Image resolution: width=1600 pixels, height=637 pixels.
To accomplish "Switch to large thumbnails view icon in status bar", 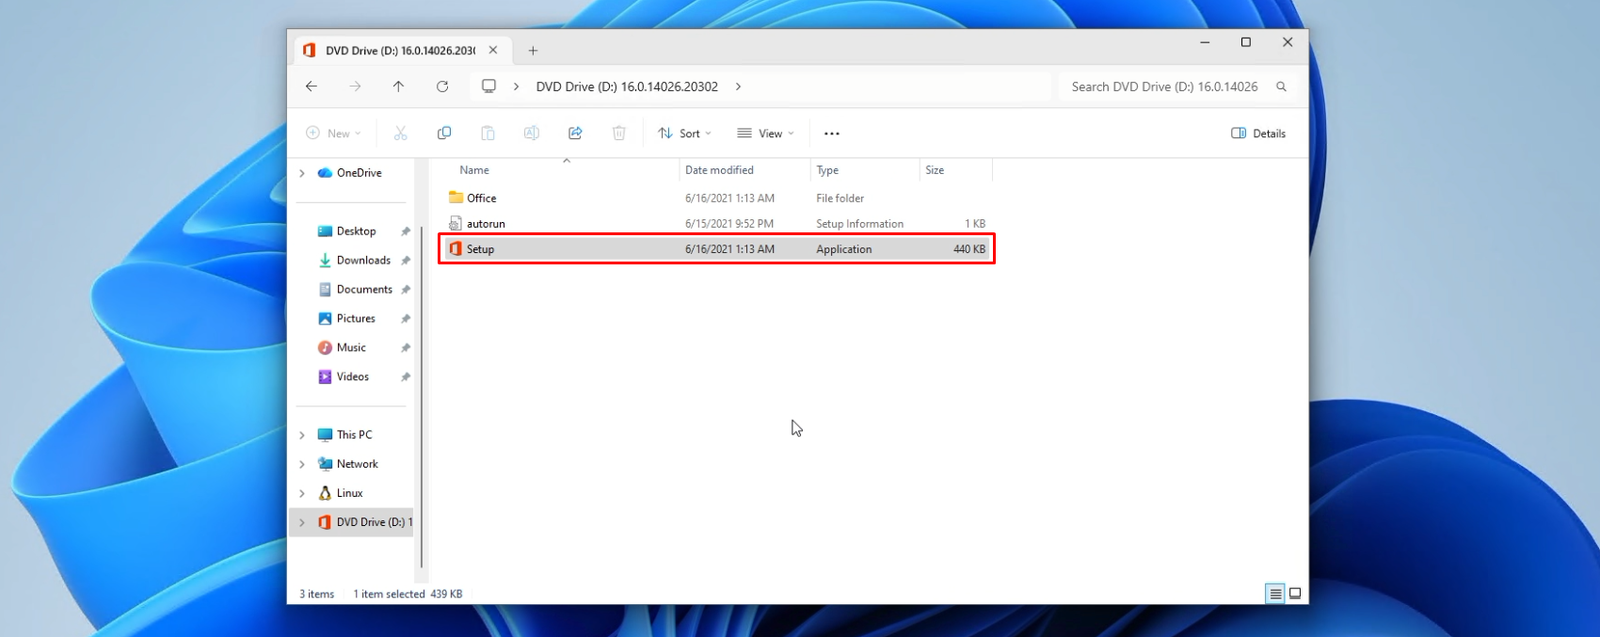I will pyautogui.click(x=1295, y=594).
